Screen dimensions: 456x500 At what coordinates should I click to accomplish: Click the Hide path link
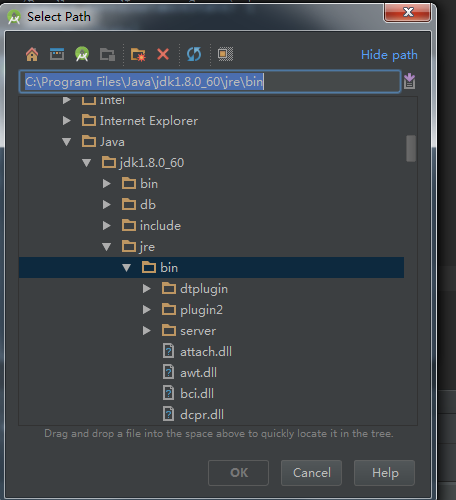pos(389,55)
